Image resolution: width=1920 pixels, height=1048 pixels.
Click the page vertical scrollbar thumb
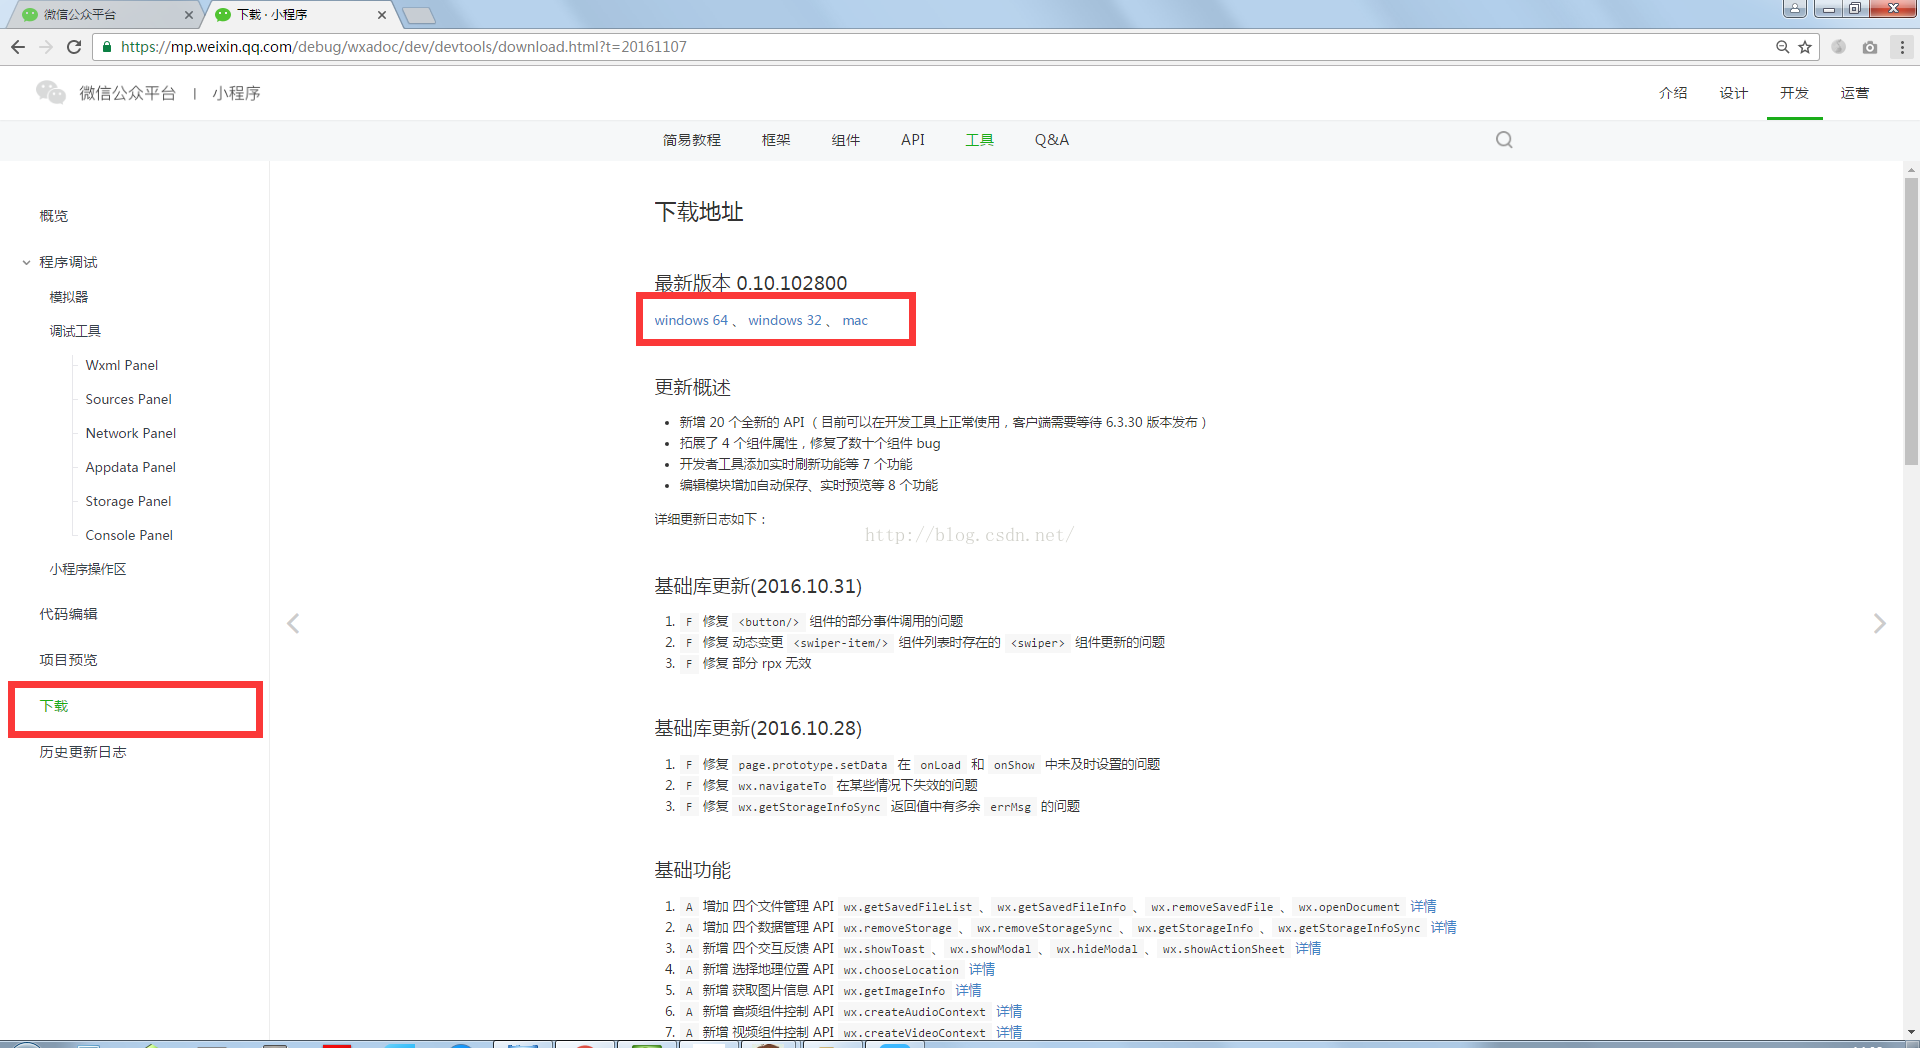pyautogui.click(x=1911, y=320)
